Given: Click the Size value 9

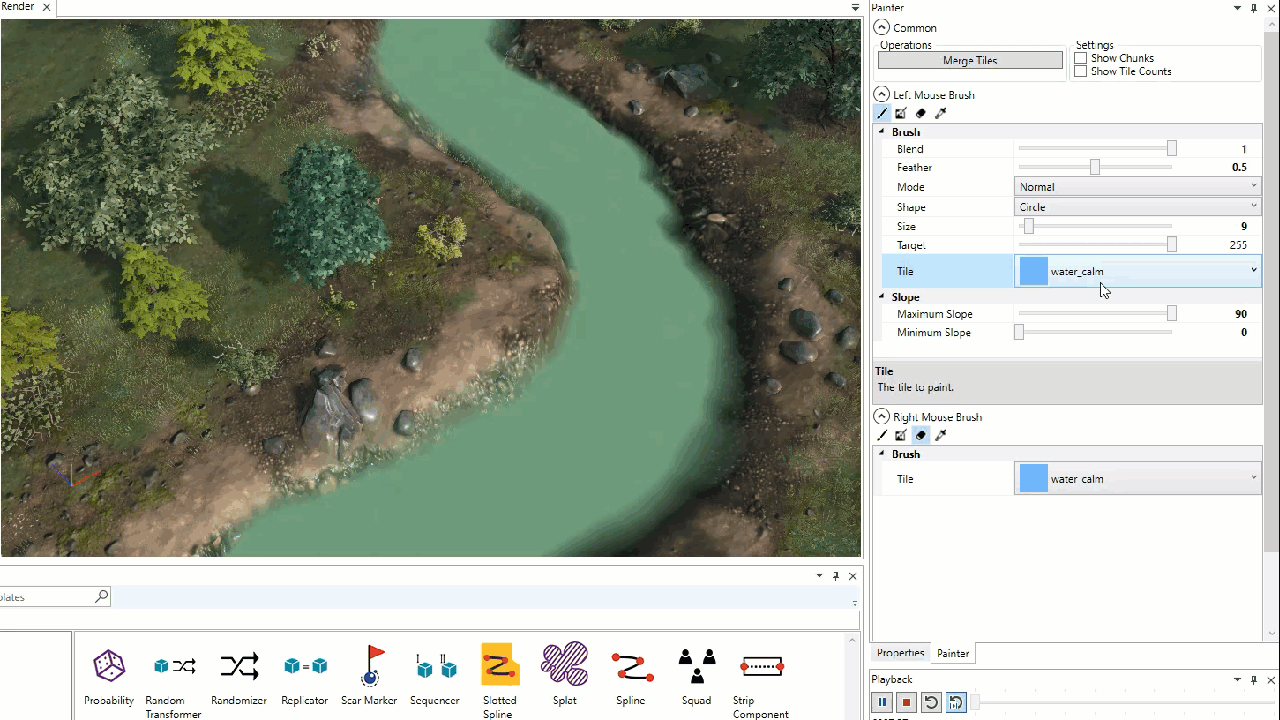Looking at the screenshot, I should pyautogui.click(x=1244, y=226).
